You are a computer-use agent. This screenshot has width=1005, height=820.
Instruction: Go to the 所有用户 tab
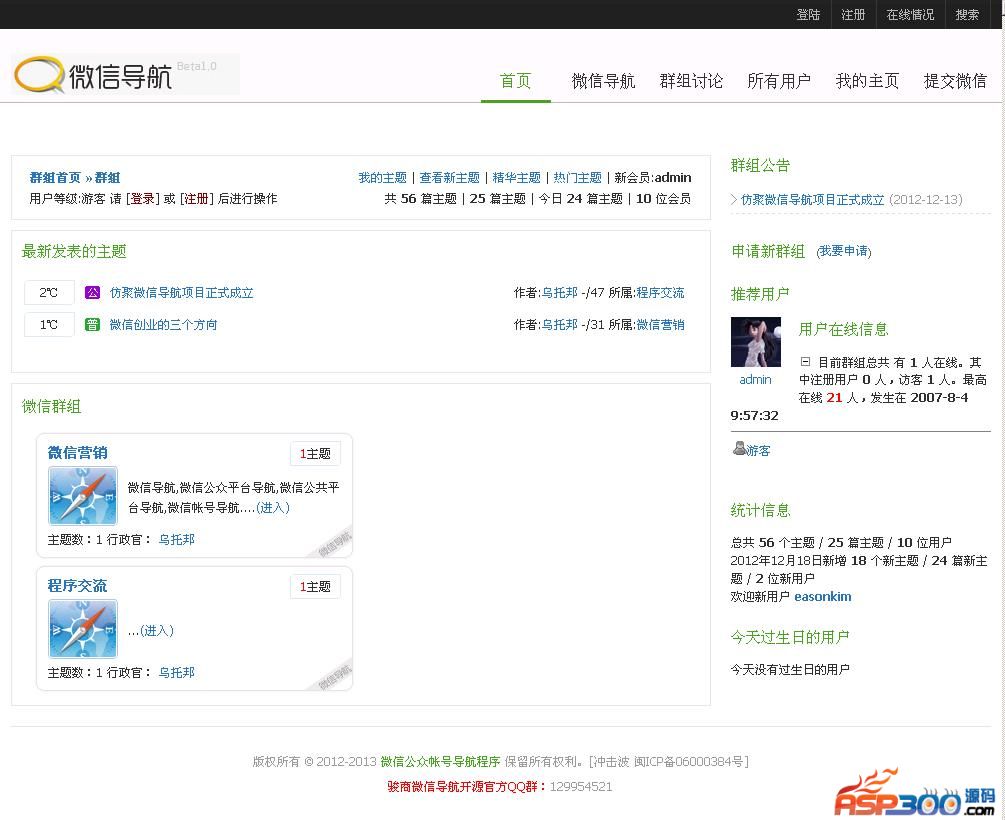point(778,81)
